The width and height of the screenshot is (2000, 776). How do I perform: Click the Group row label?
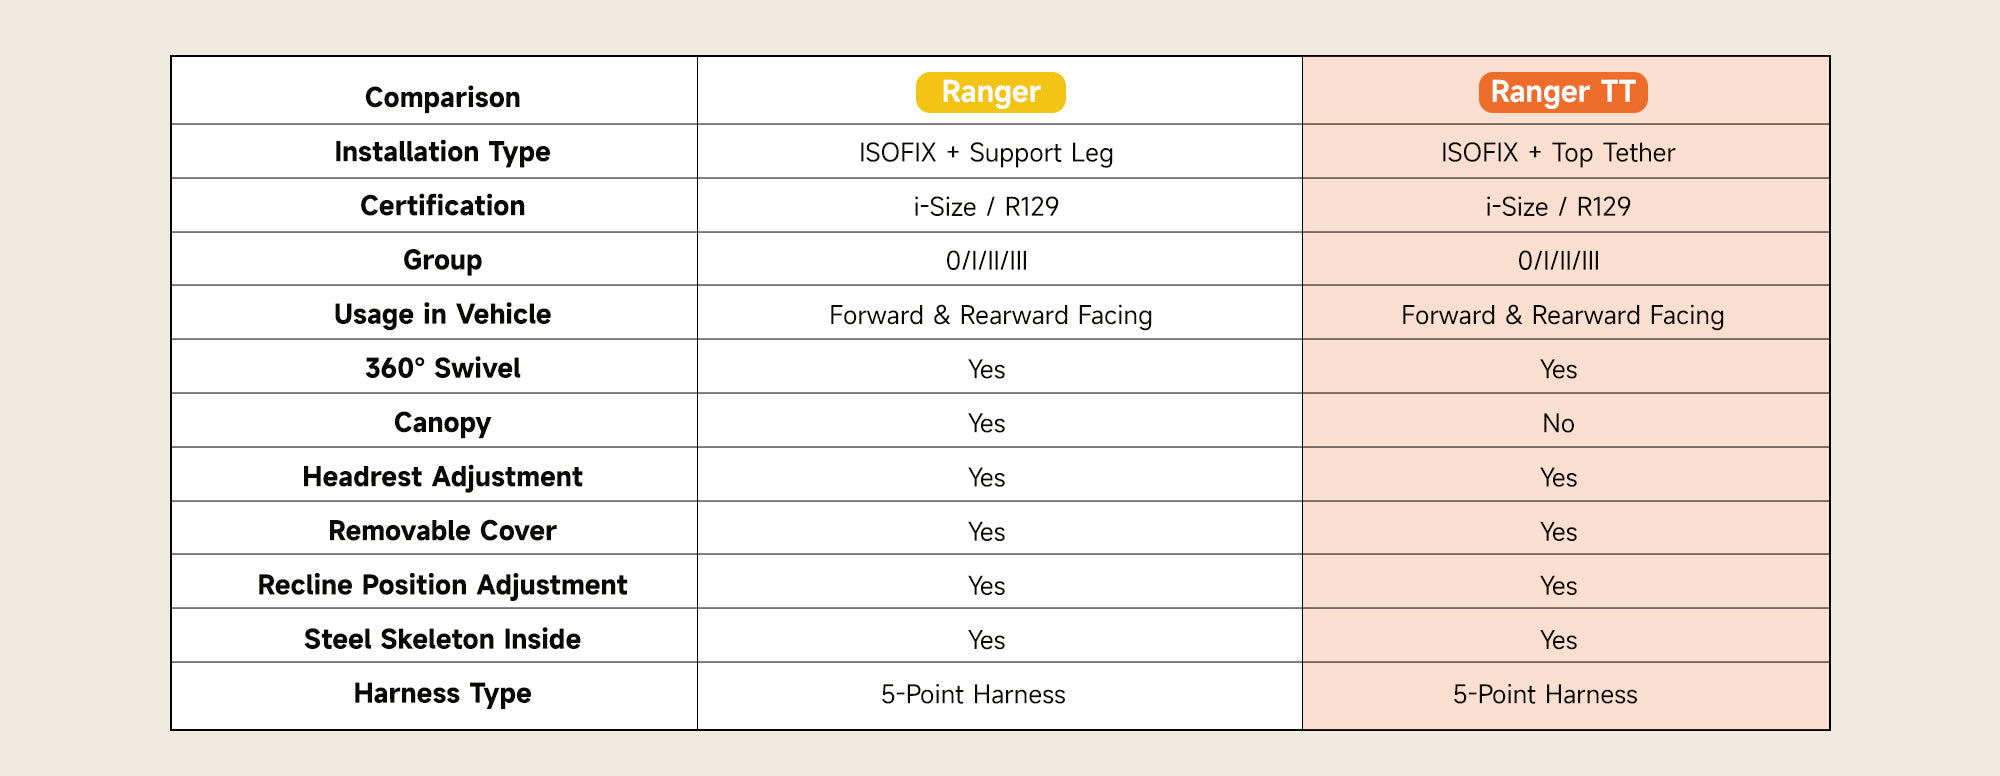[442, 260]
